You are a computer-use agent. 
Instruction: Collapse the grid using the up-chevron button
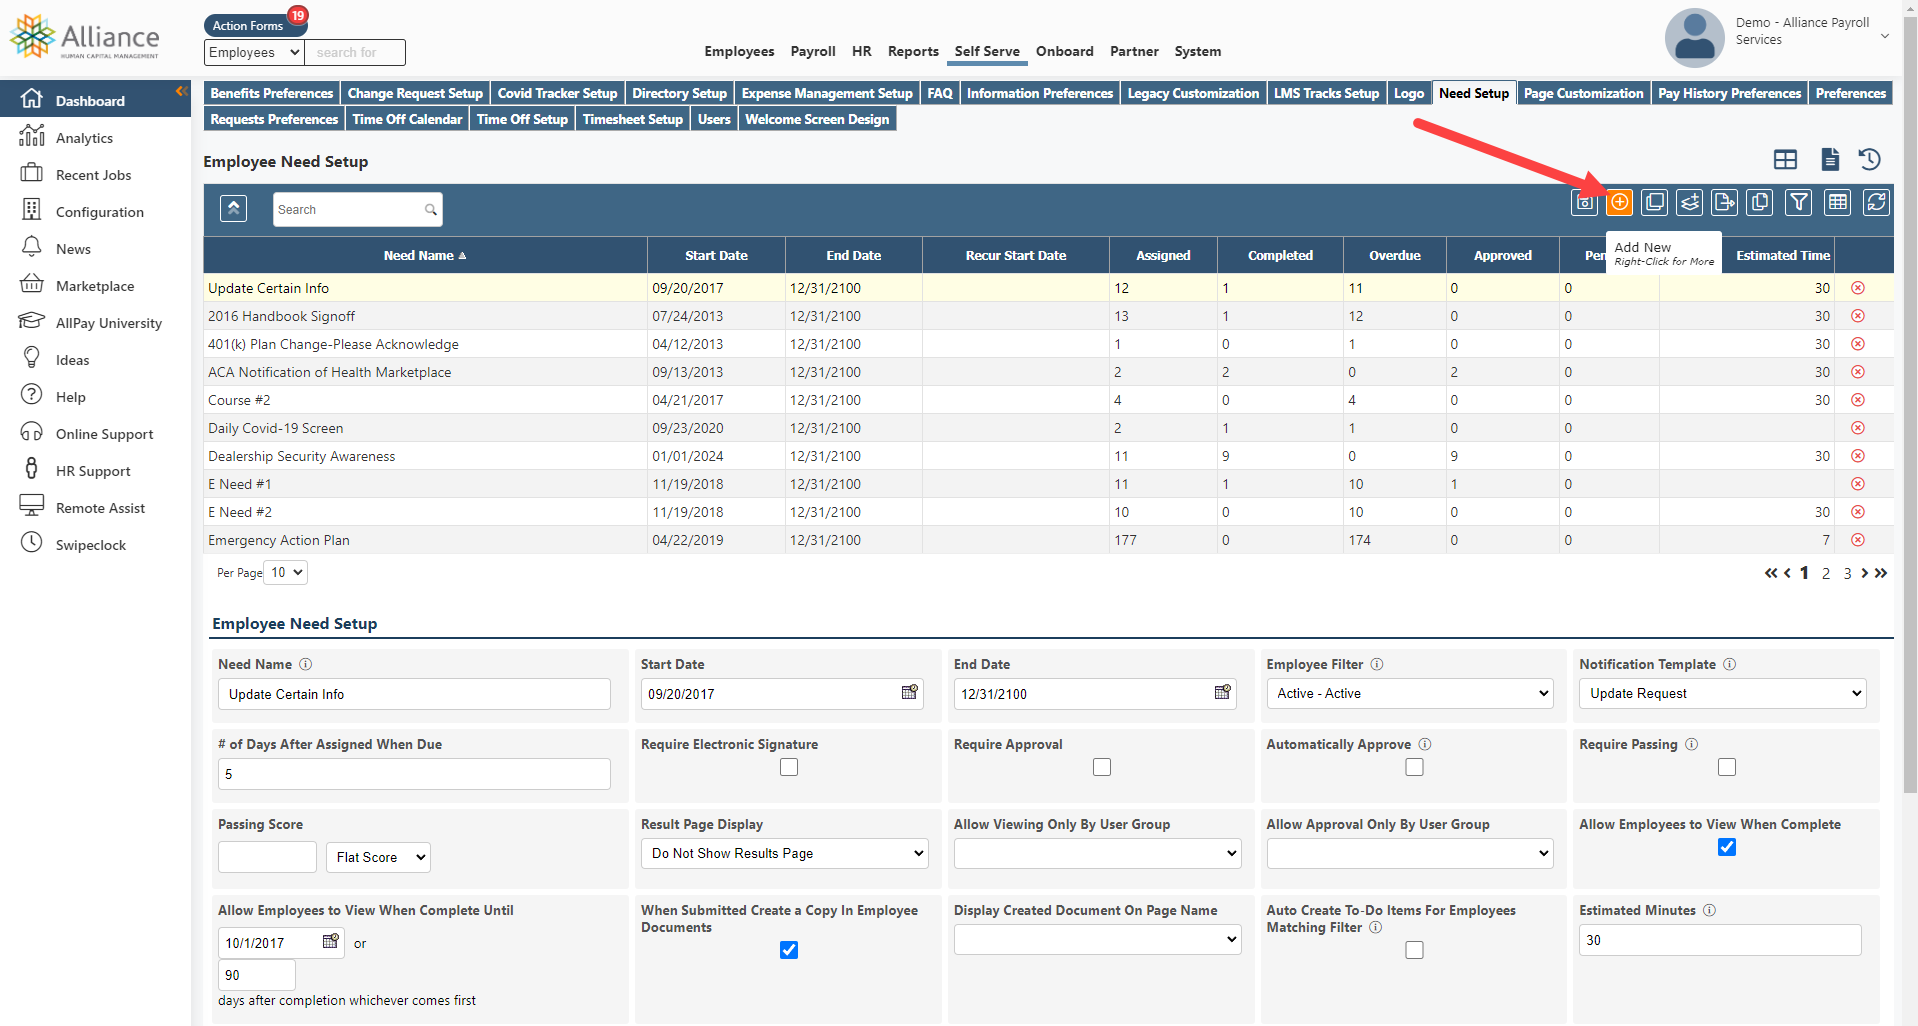[233, 208]
